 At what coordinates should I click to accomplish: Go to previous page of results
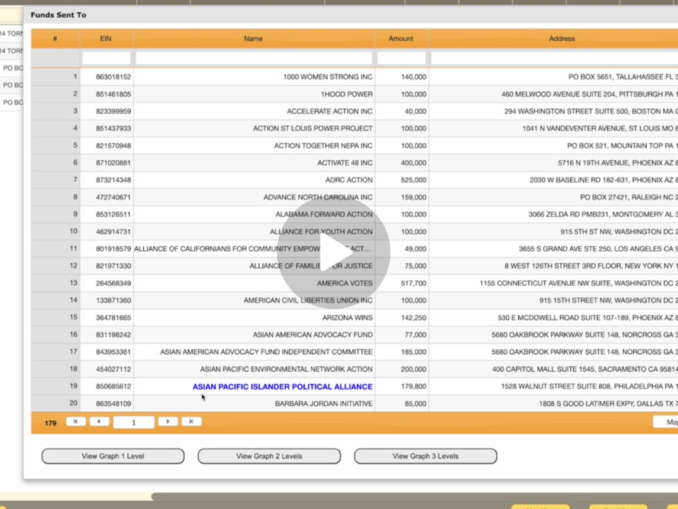coord(99,422)
